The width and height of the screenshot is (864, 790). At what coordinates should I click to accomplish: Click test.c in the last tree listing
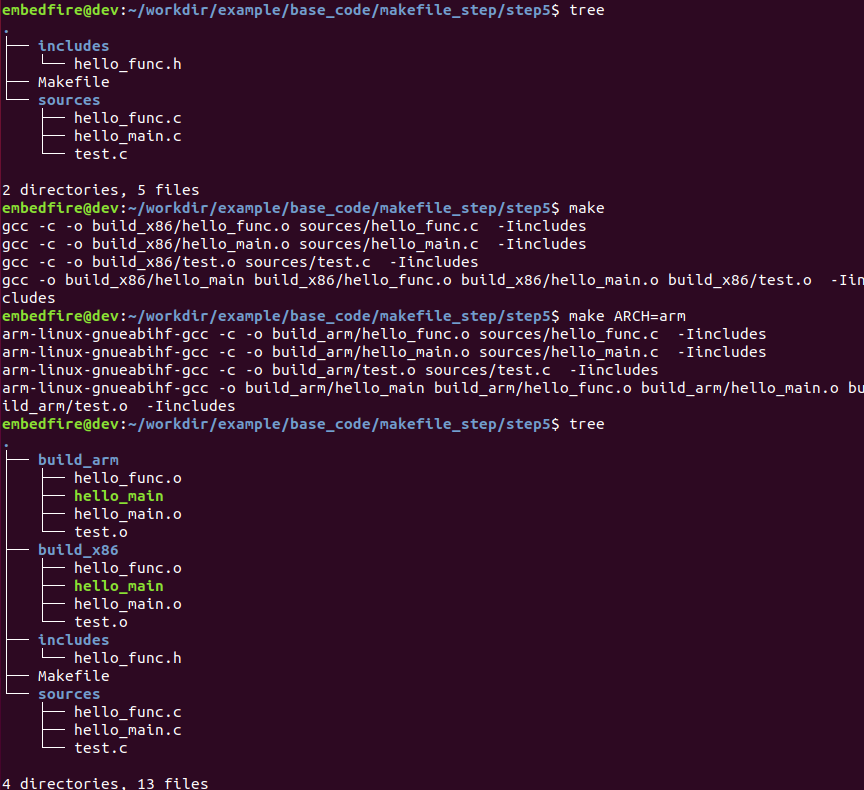(100, 748)
